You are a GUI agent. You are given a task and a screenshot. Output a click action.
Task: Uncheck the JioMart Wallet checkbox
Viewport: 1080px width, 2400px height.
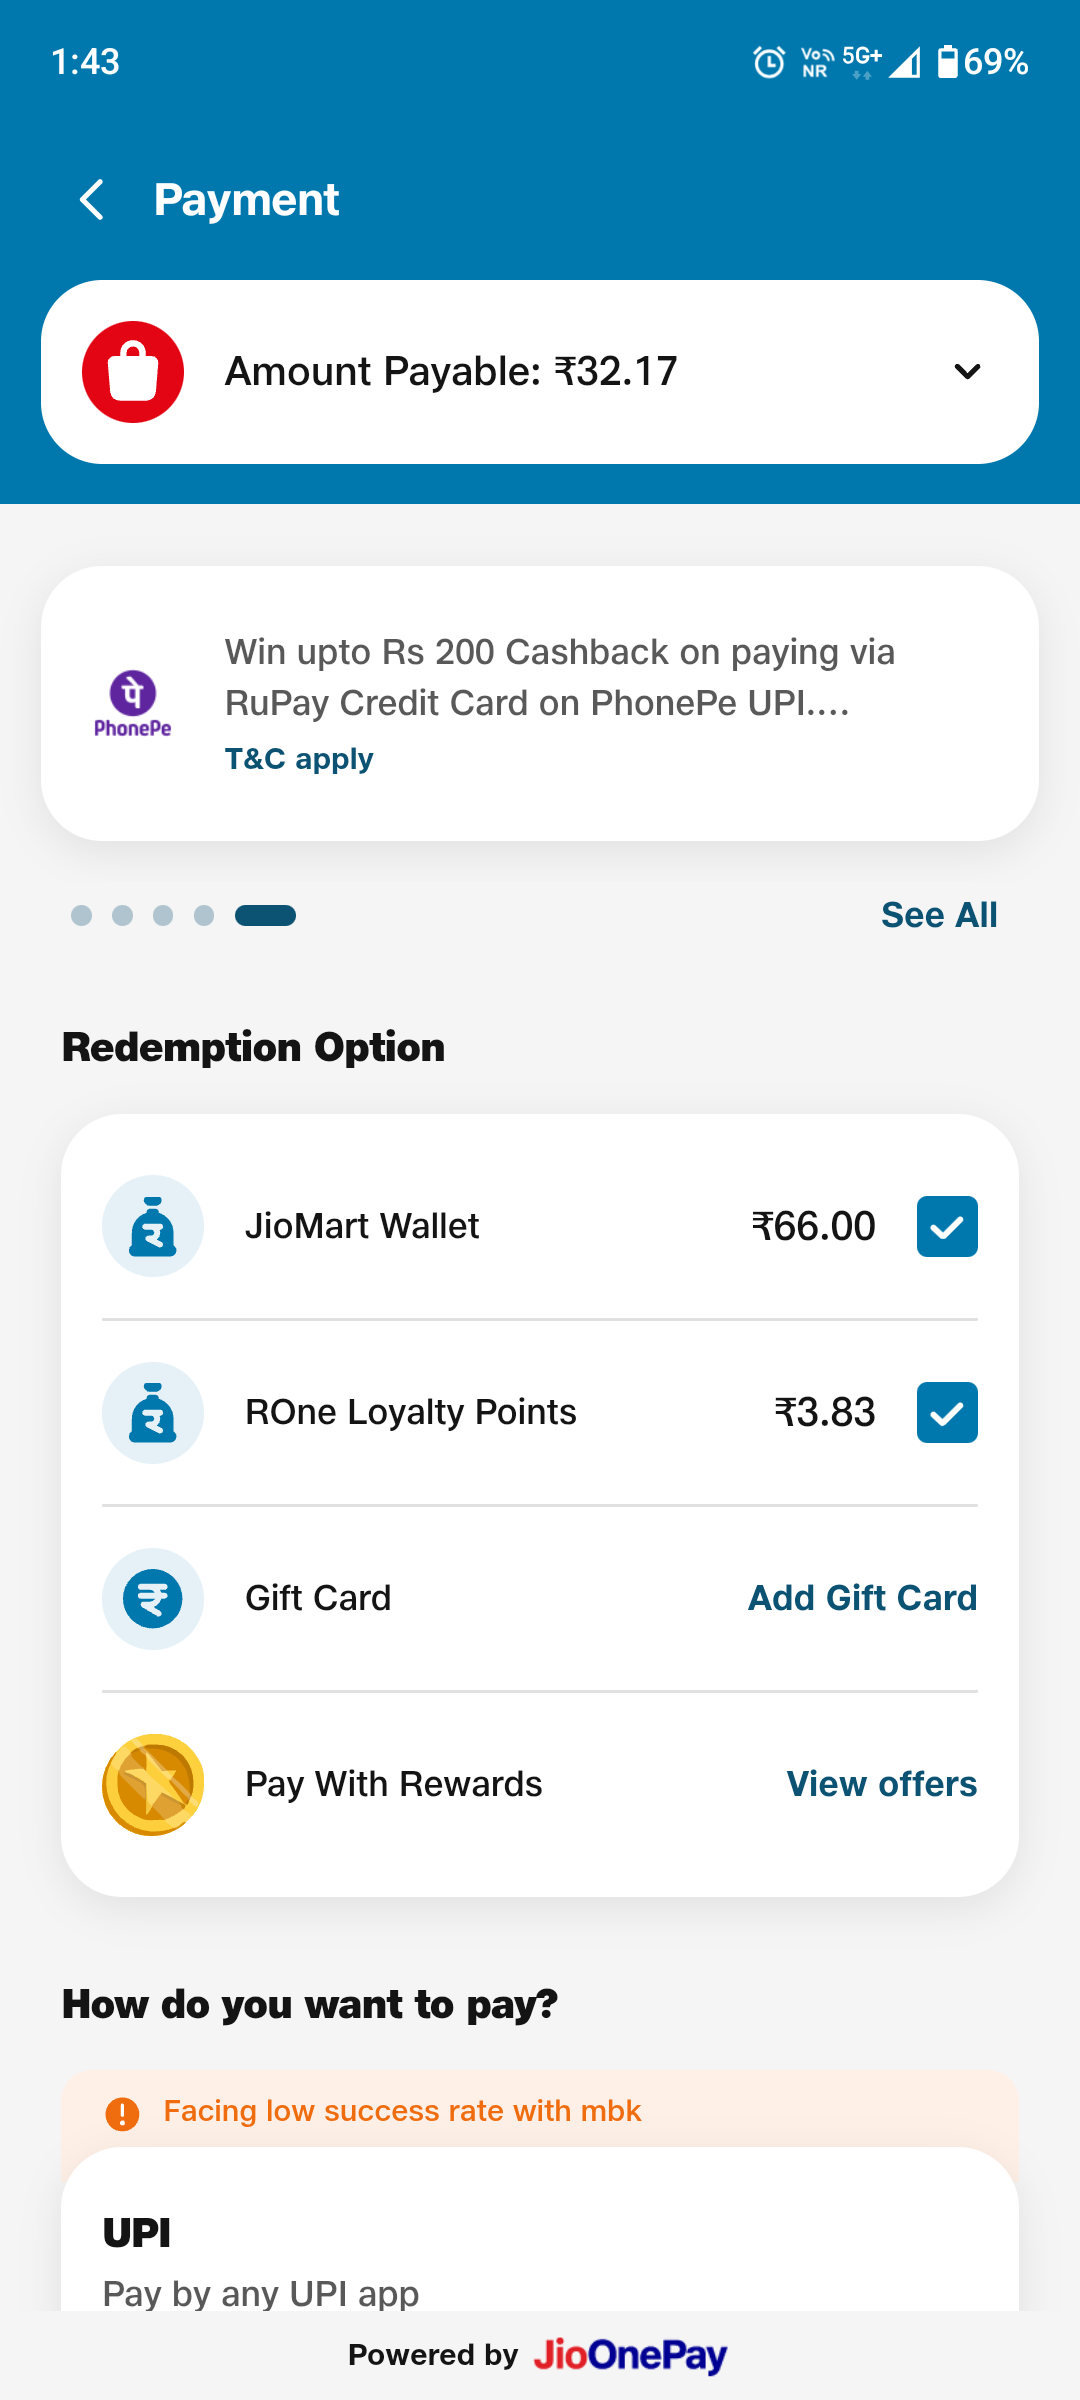[x=947, y=1226]
